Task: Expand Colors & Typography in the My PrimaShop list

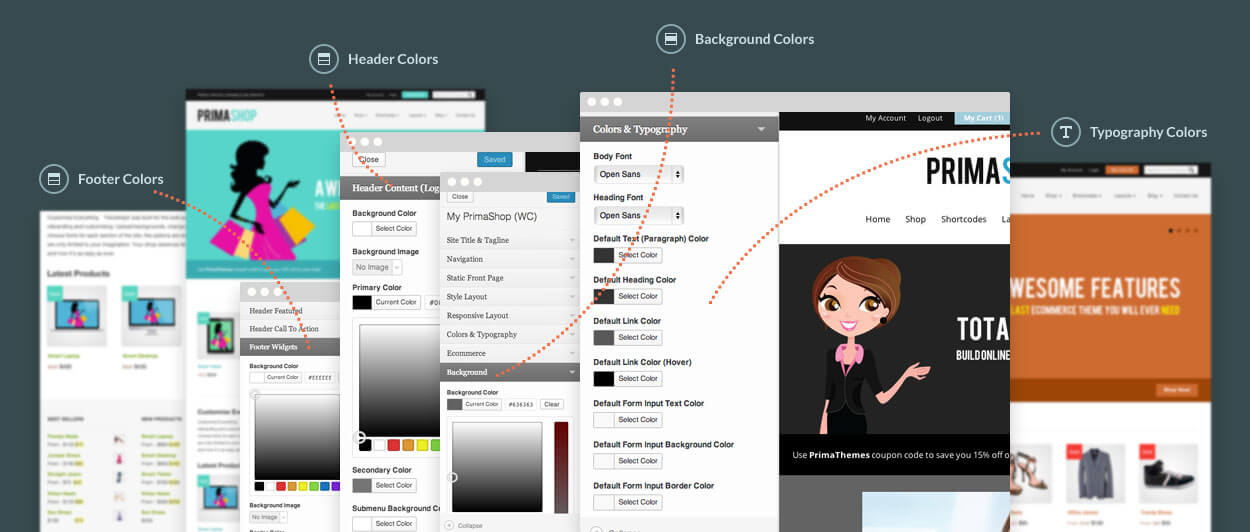Action: click(x=510, y=335)
